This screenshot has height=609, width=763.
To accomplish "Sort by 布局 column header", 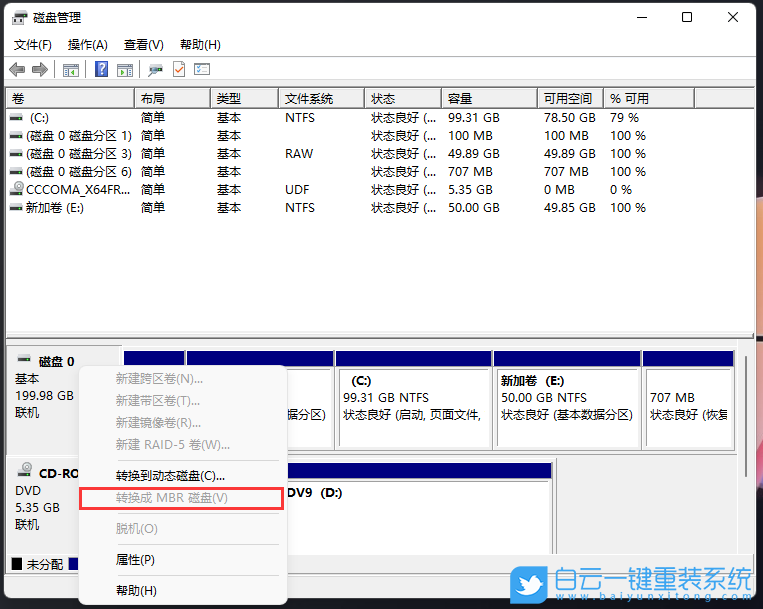I will (x=172, y=99).
